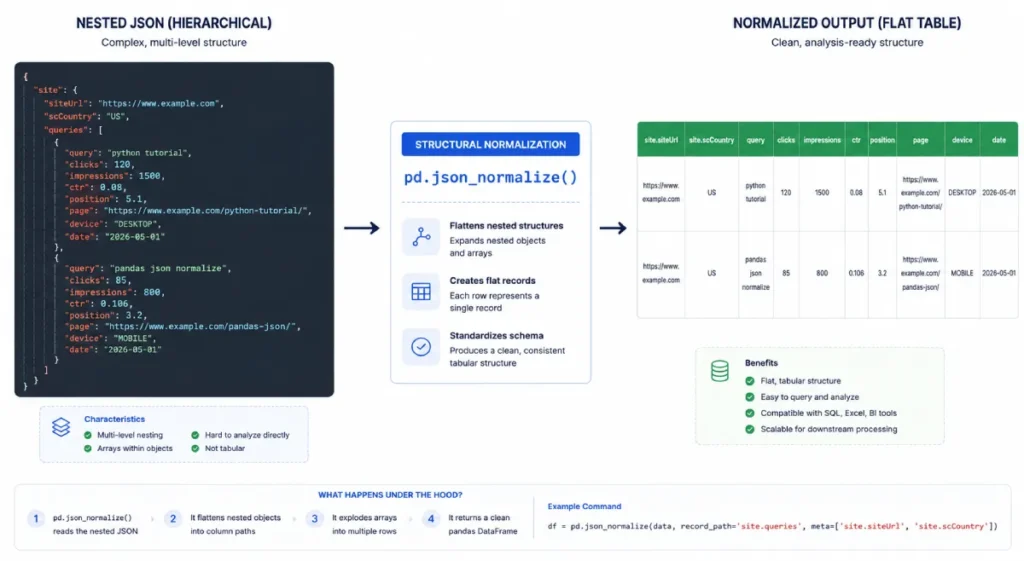This screenshot has height=561, width=1024.
Task: Click the Standardizes schema checkmark circle icon
Action: (421, 347)
